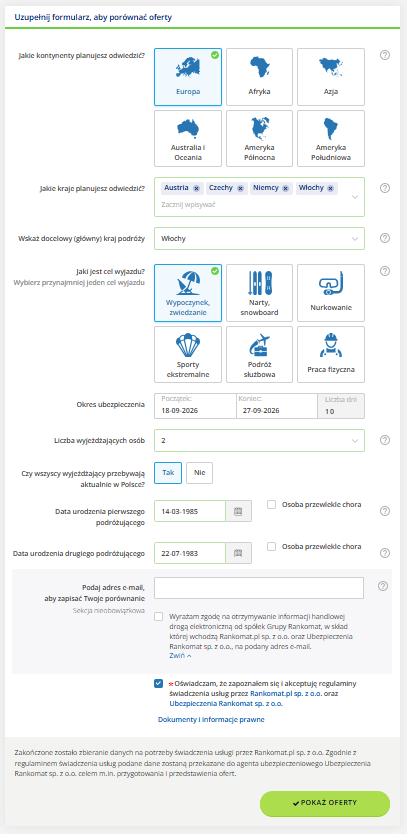Pick the Podróż służbowa tile
The width and height of the screenshot is (407, 834).
coord(259,354)
